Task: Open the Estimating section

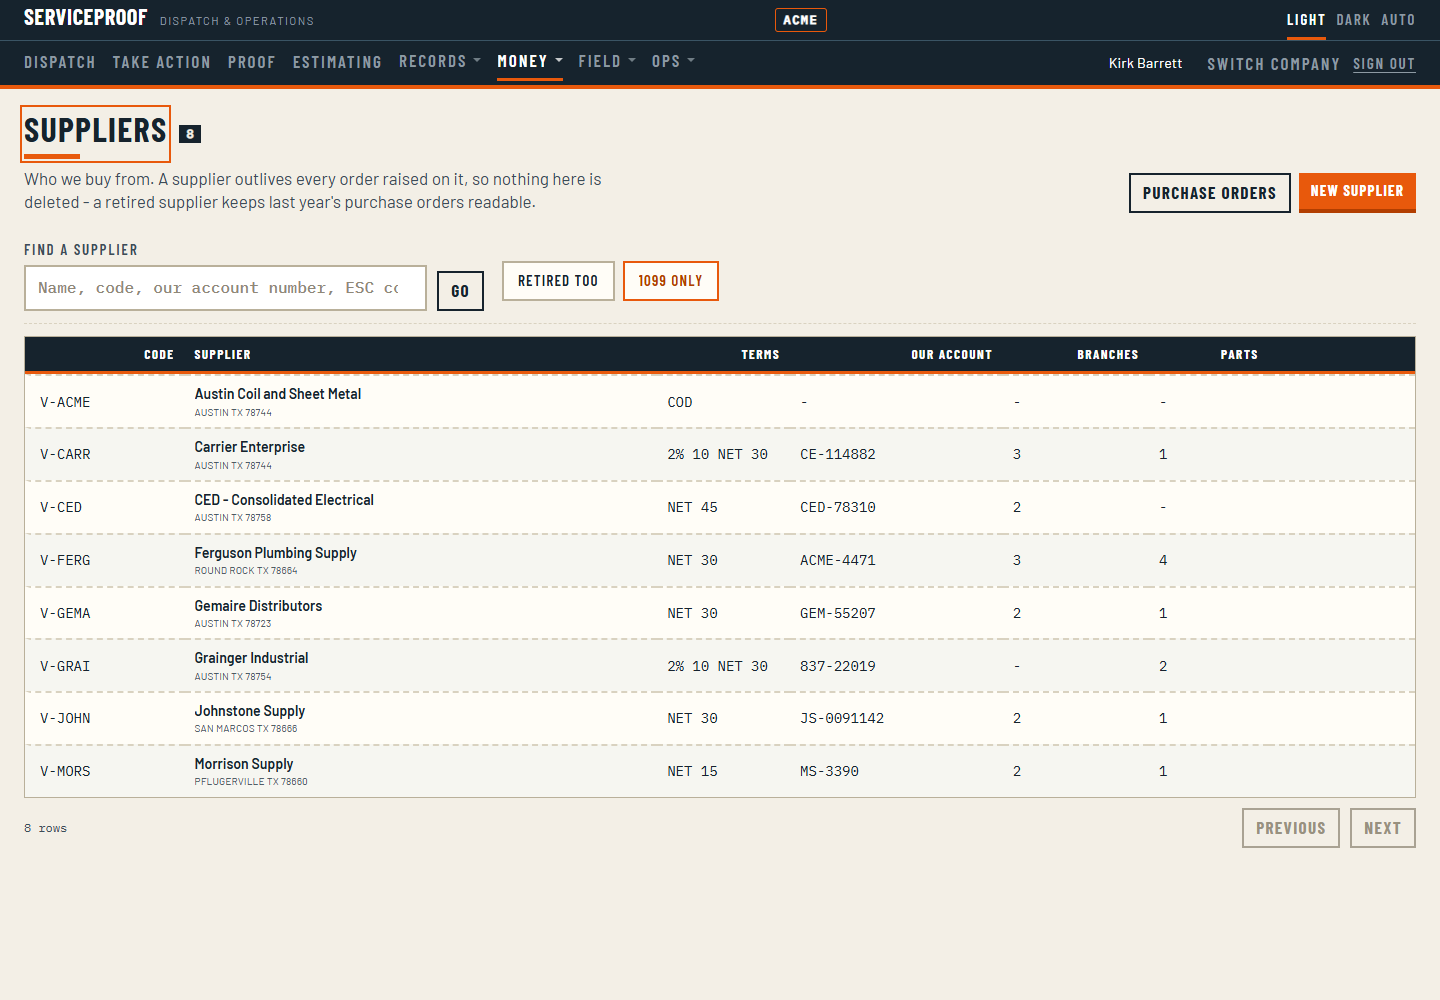Action: tap(337, 62)
